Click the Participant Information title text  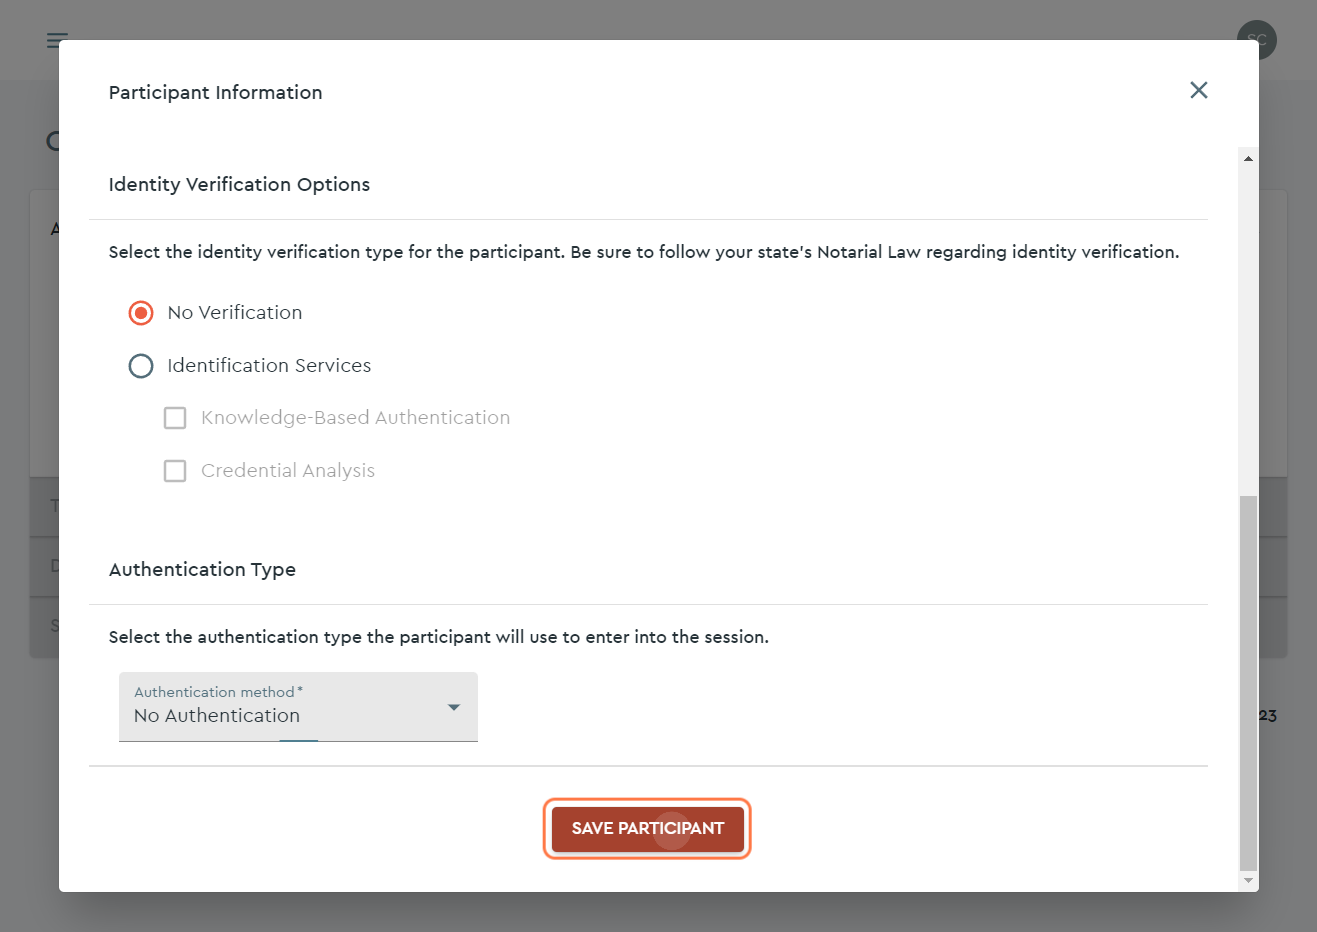tap(215, 92)
